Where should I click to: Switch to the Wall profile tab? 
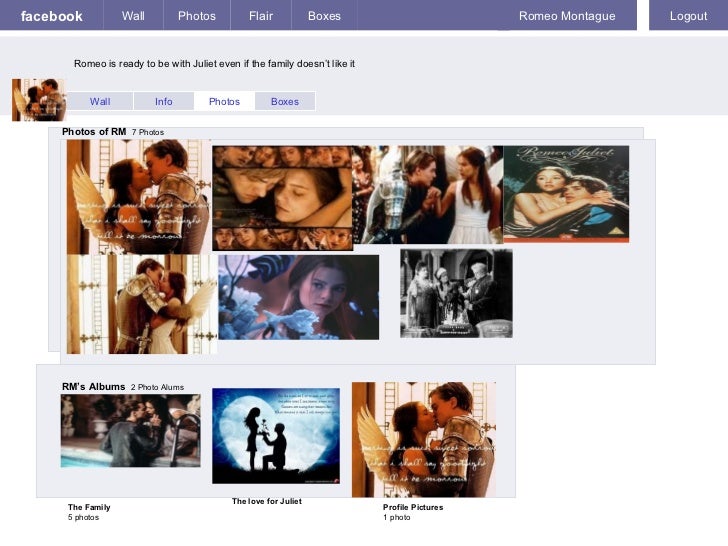(x=100, y=101)
